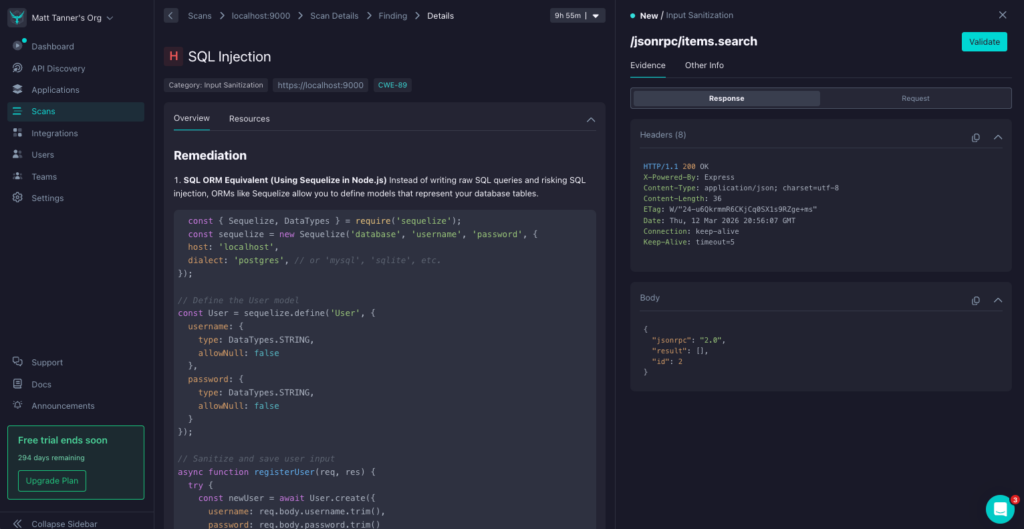The image size is (1024, 529).
Task: Click the Integrations grid icon
Action: tap(18, 133)
